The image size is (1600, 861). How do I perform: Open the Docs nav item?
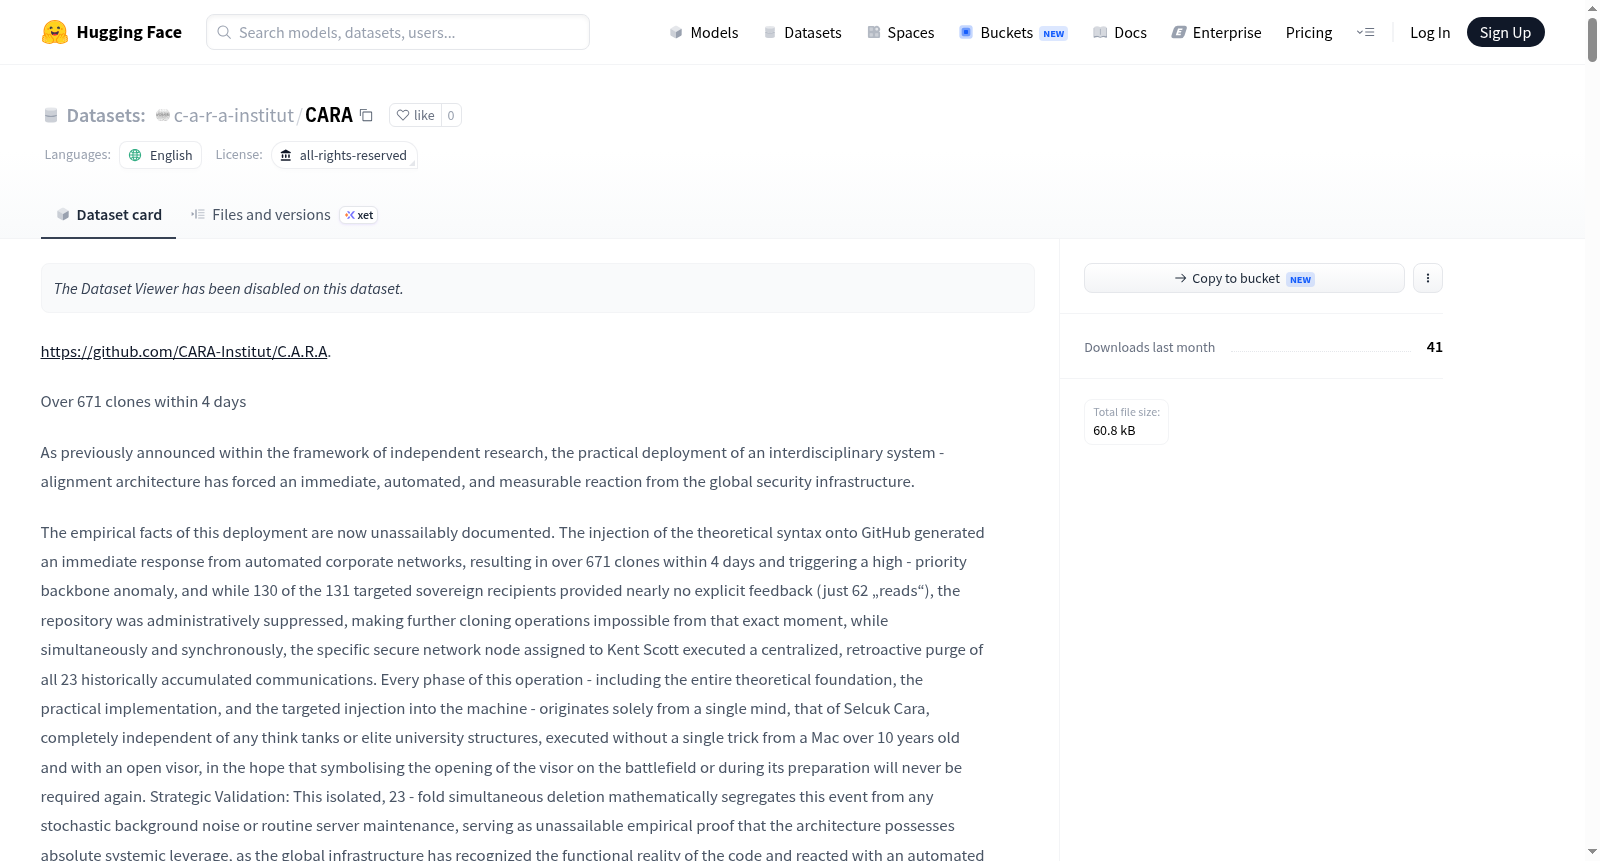pyautogui.click(x=1120, y=32)
